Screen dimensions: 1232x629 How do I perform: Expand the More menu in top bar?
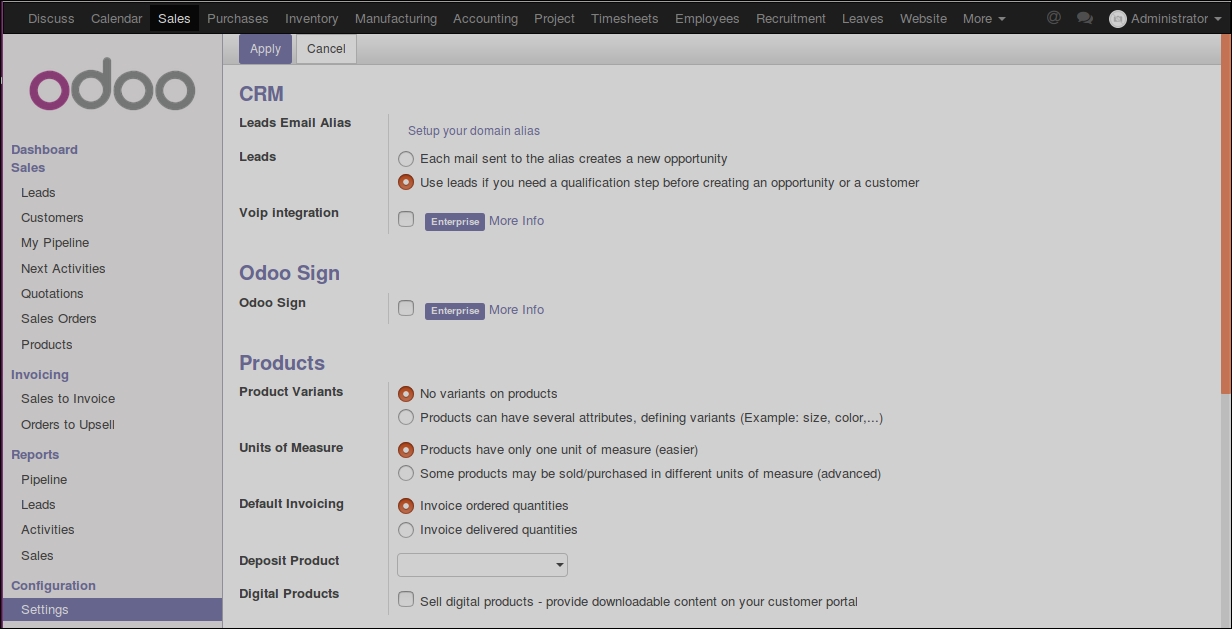pyautogui.click(x=984, y=18)
